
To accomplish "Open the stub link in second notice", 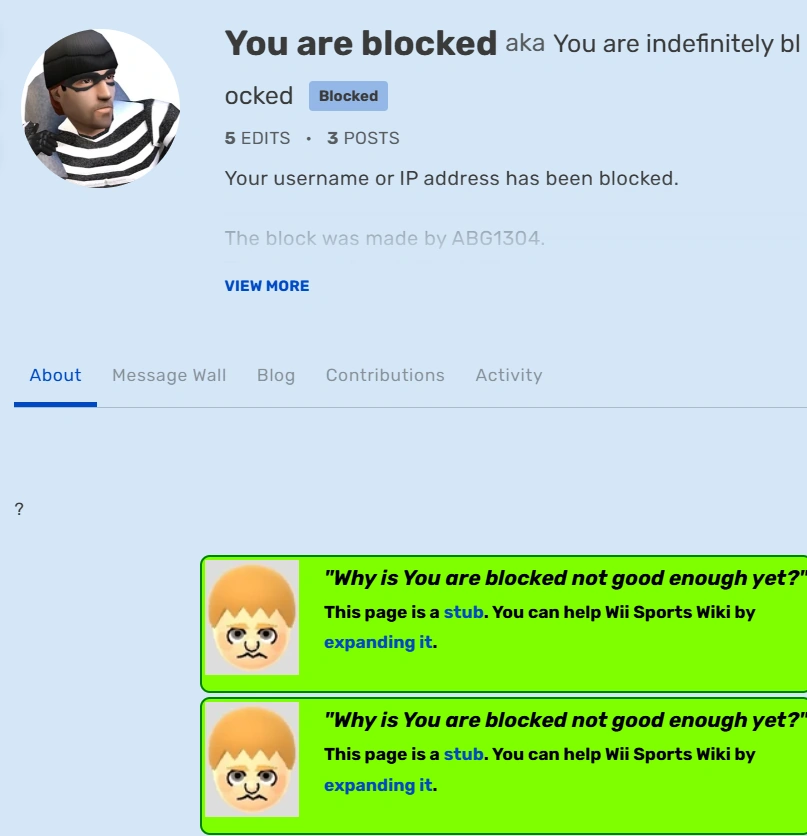I will [464, 754].
